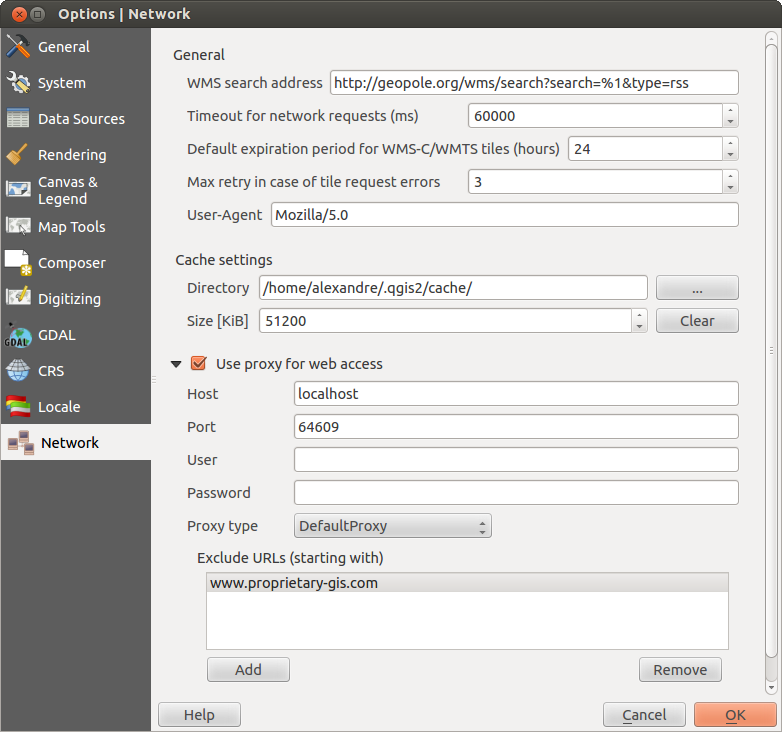Click the General wrench icon in sidebar
Viewport: 782px width, 732px height.
point(18,47)
